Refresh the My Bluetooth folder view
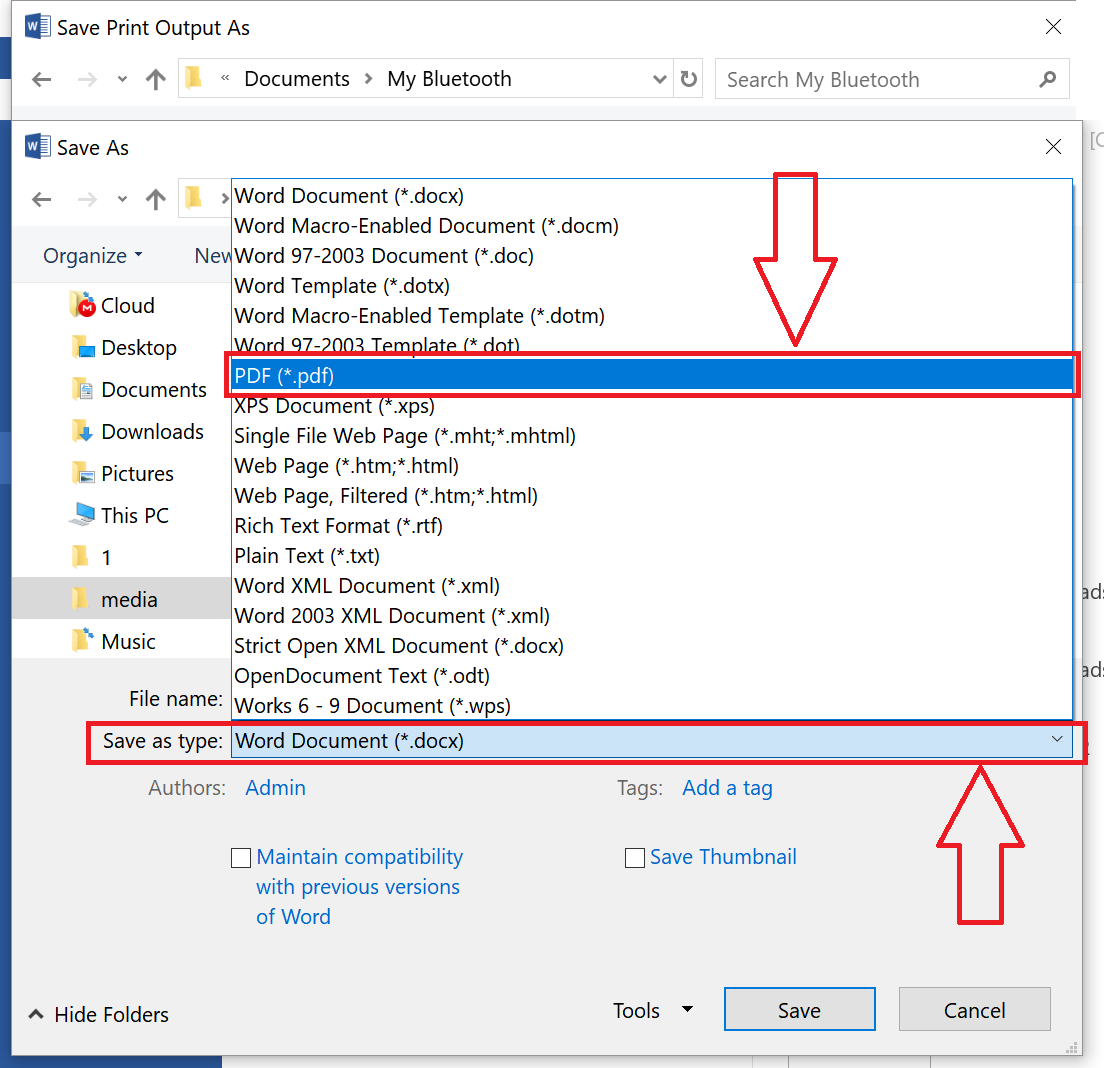 click(x=689, y=79)
